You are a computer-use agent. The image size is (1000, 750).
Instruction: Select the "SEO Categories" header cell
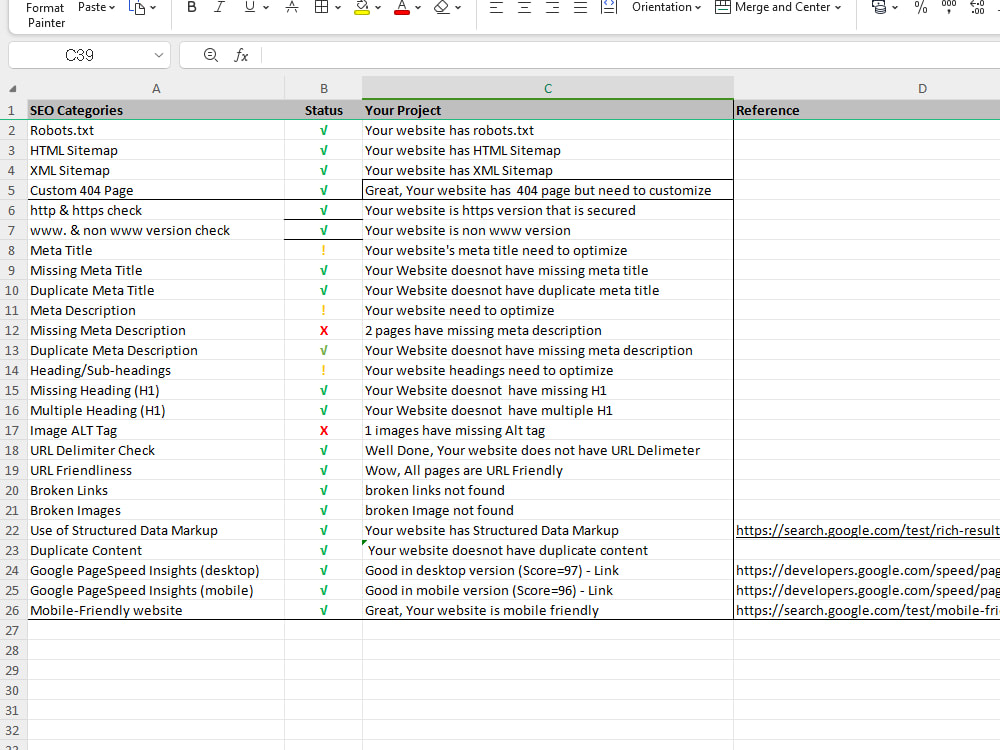pyautogui.click(x=156, y=110)
